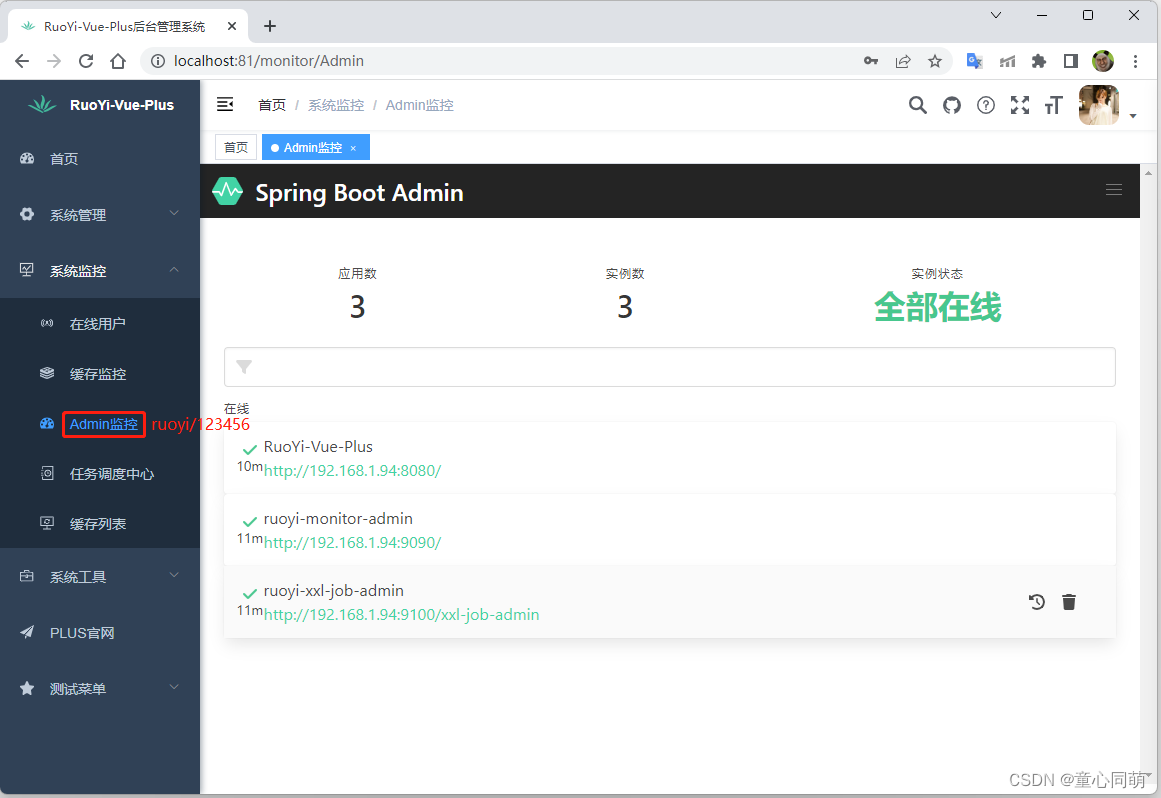
Task: Click the 系统管理 gear icon in sidebar
Action: tap(27, 214)
